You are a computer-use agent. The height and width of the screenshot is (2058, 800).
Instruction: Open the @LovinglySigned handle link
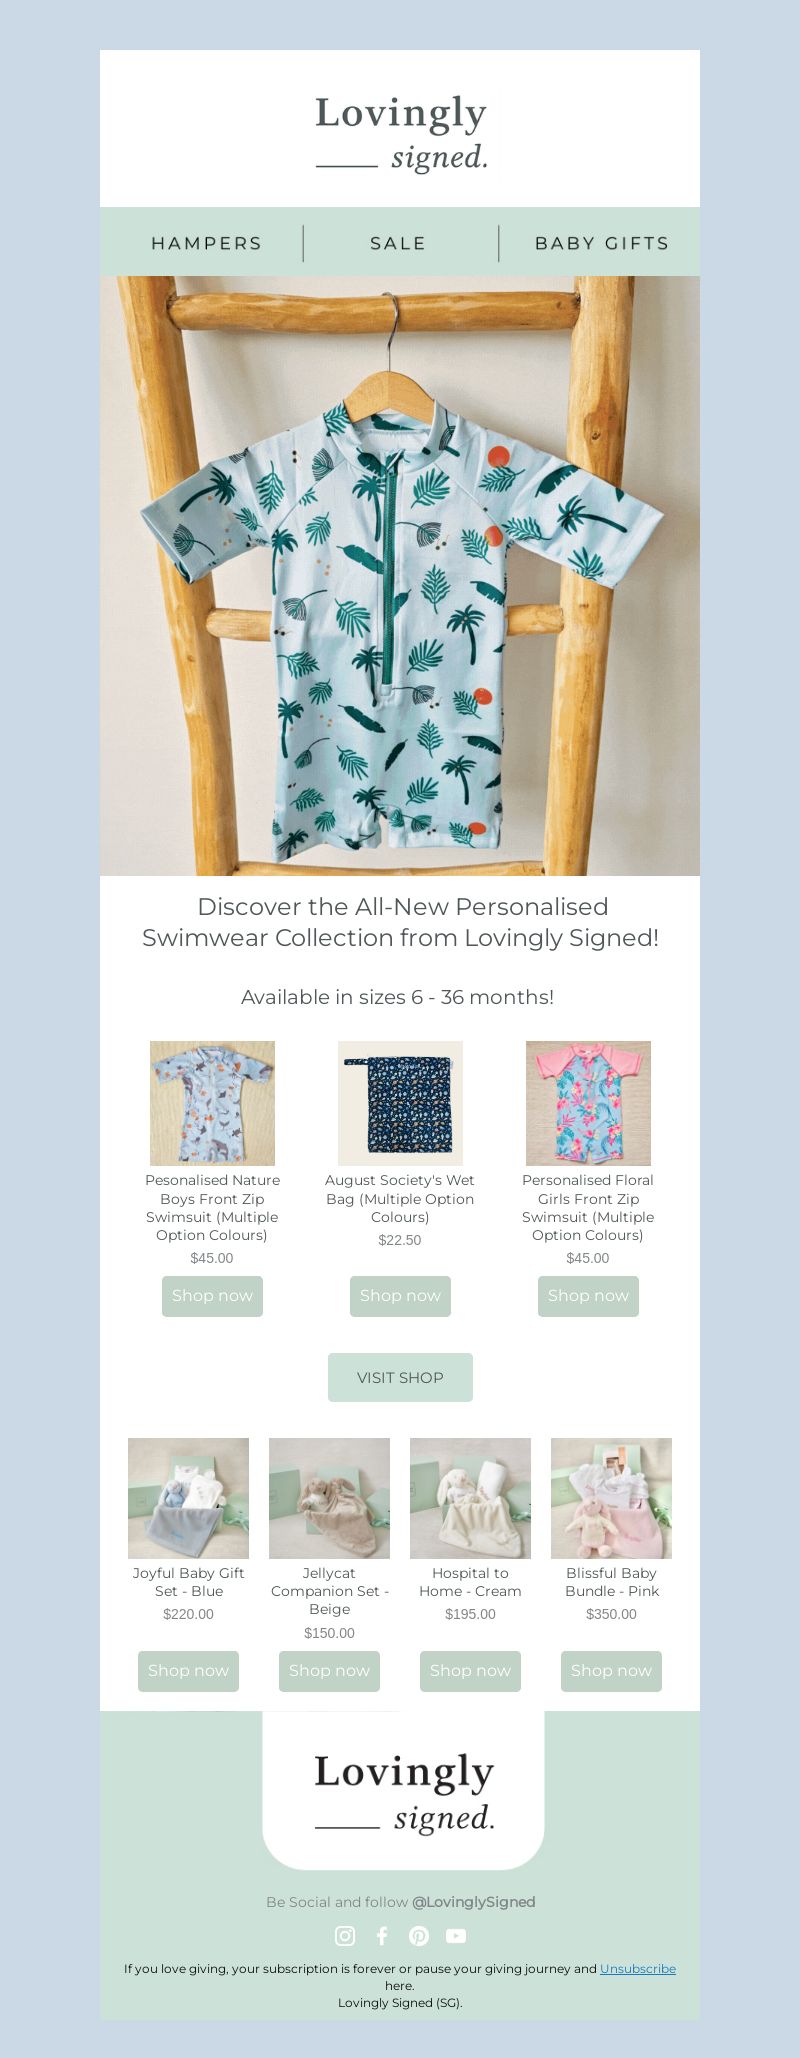(x=474, y=1902)
